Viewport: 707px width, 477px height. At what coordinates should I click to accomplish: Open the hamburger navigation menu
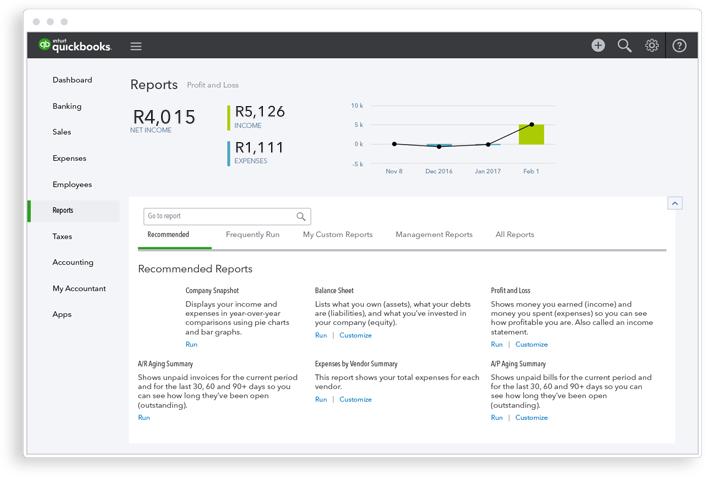136,46
